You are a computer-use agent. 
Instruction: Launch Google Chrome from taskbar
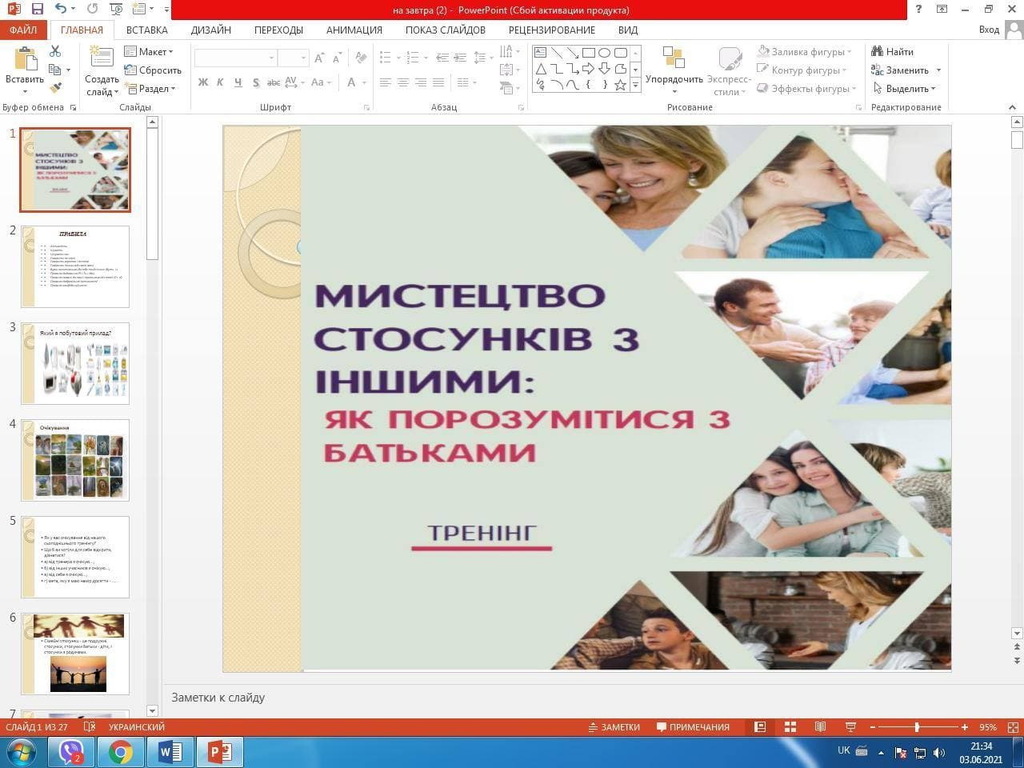tap(121, 752)
